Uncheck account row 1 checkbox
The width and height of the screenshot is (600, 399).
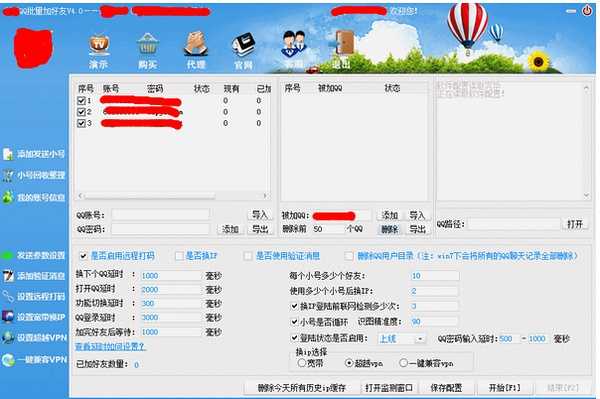tap(81, 101)
